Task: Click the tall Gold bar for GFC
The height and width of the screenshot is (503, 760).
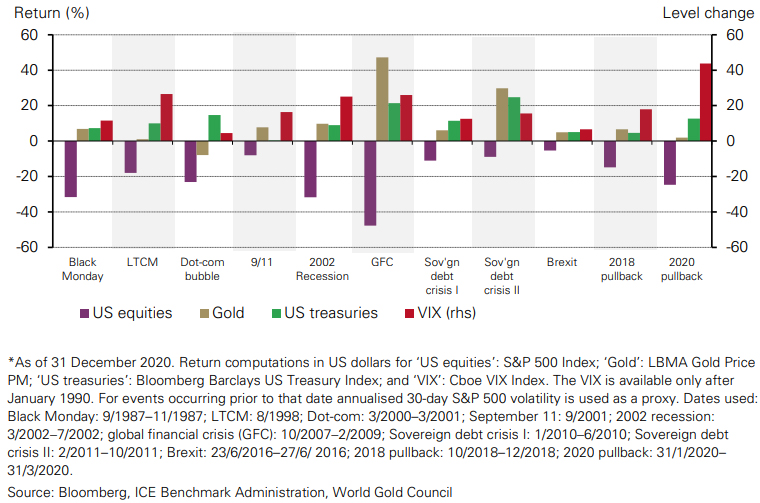Action: click(382, 99)
